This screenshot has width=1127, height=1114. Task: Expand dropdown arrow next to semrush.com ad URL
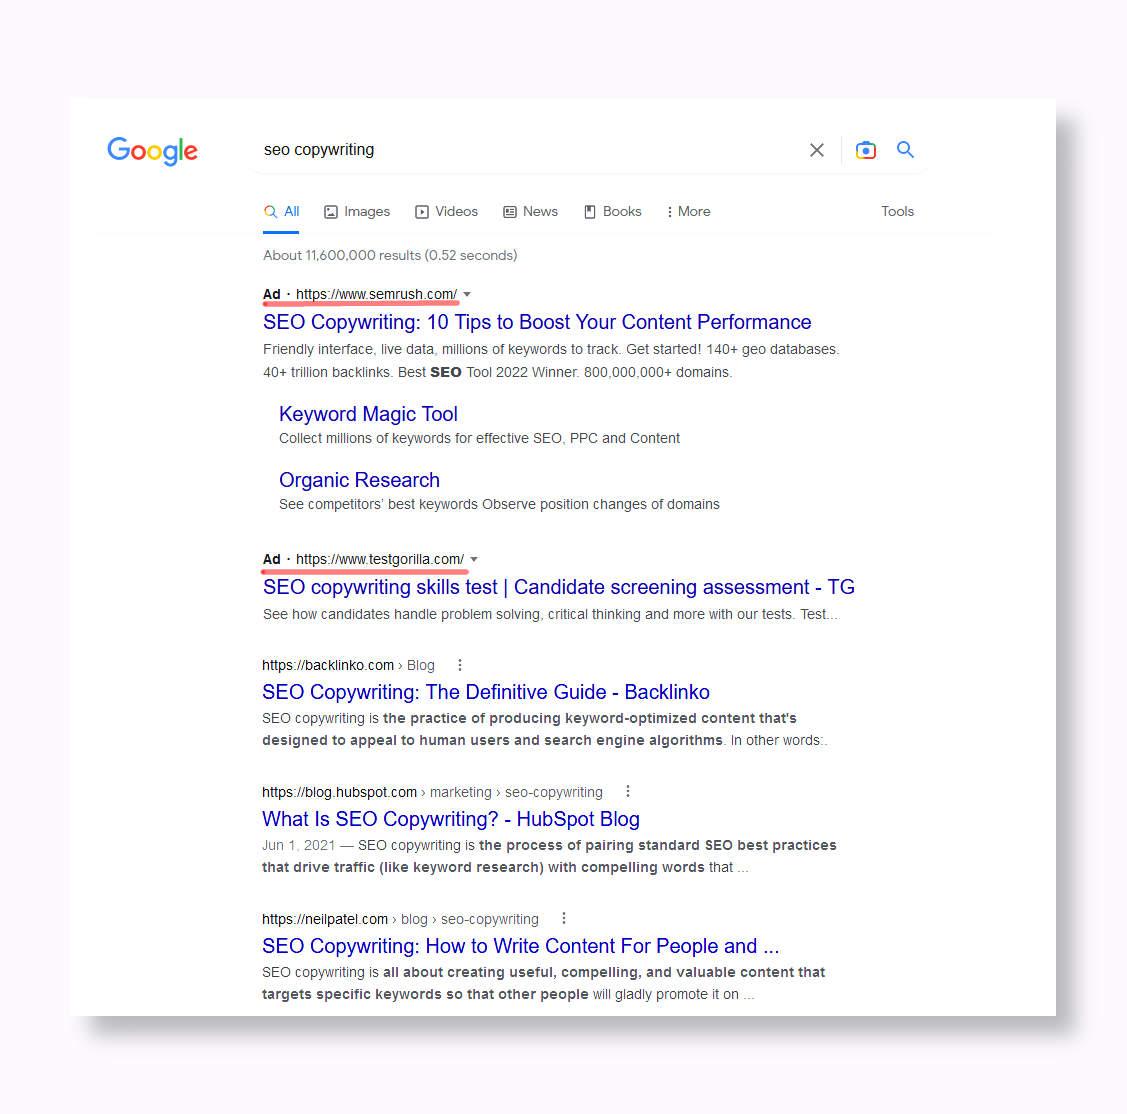pyautogui.click(x=467, y=295)
